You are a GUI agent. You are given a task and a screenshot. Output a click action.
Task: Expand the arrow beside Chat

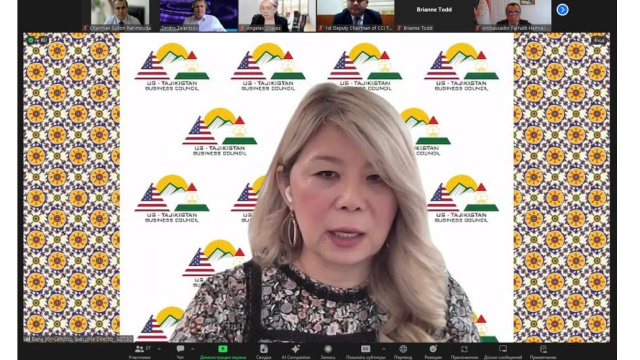pos(192,349)
